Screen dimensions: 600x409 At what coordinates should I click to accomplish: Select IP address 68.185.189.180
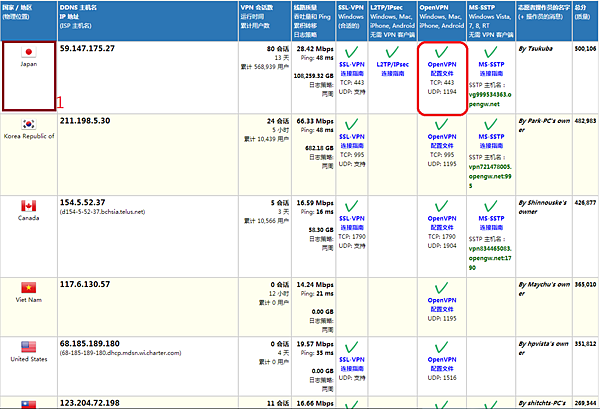90,344
